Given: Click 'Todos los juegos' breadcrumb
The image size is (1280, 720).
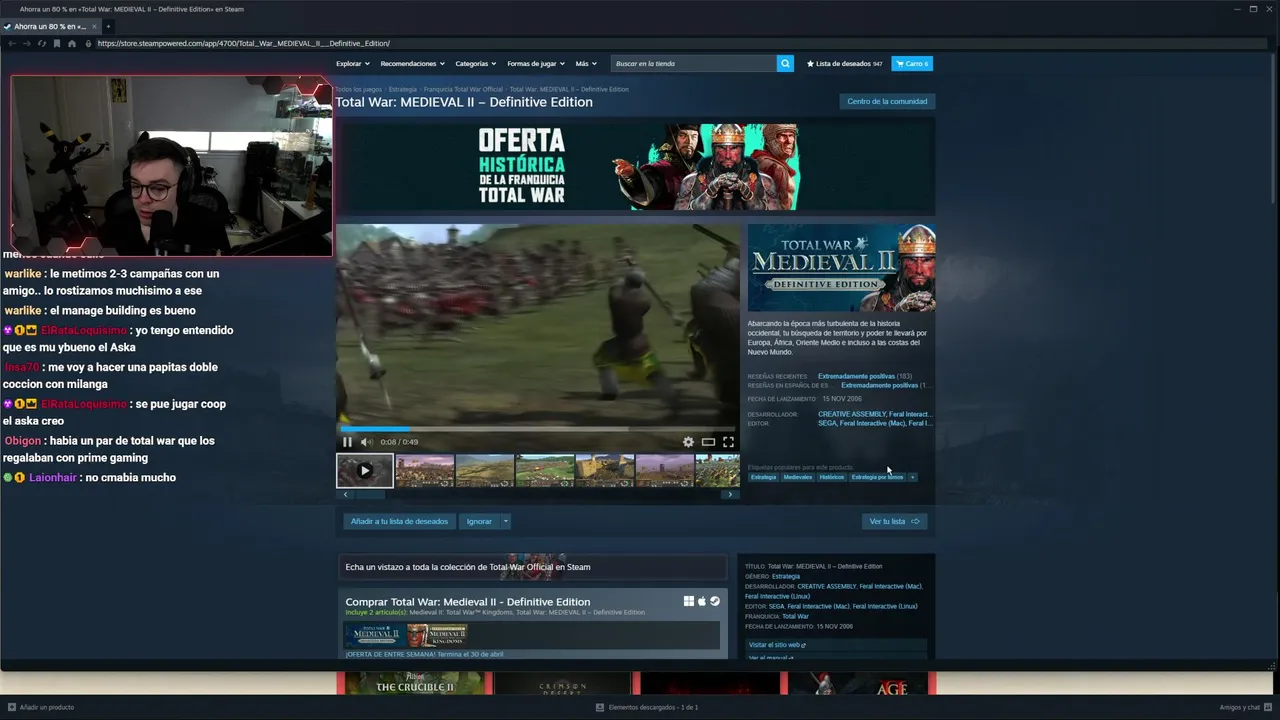Looking at the screenshot, I should (x=358, y=89).
